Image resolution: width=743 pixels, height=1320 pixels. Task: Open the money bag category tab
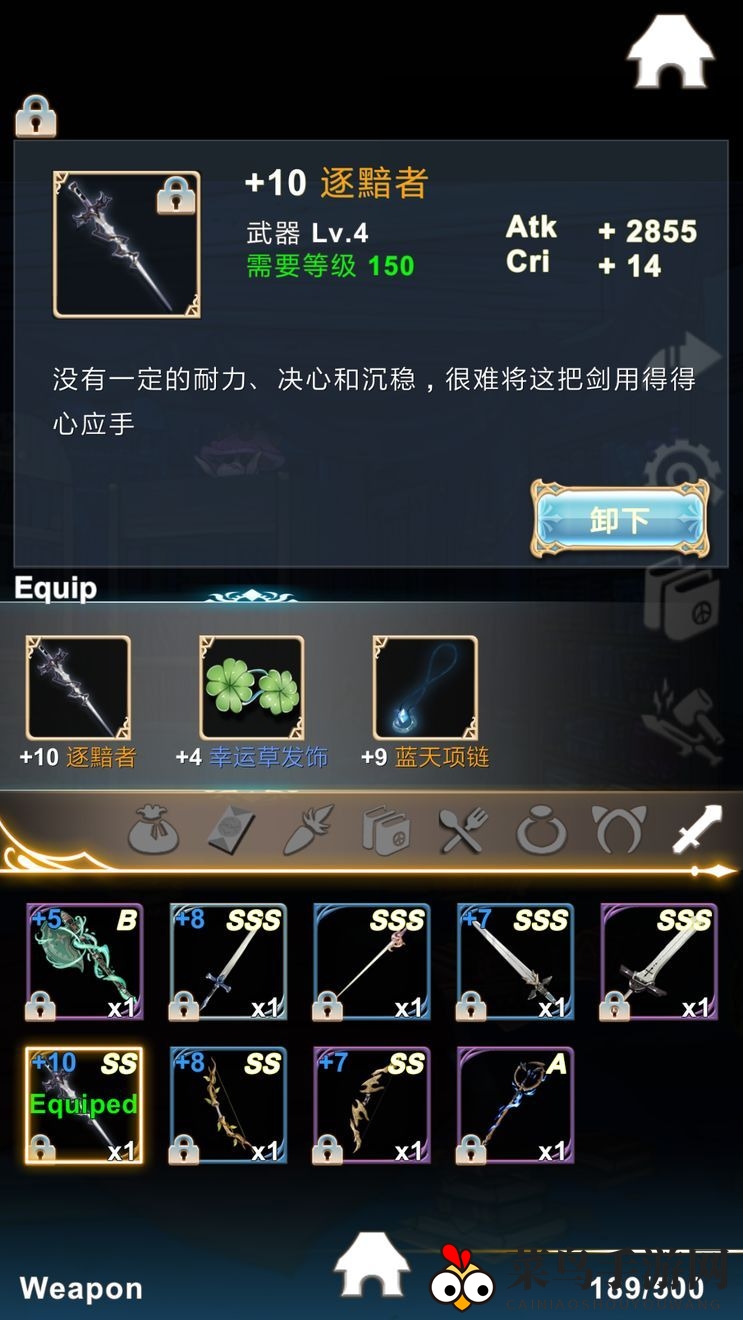pos(153,829)
